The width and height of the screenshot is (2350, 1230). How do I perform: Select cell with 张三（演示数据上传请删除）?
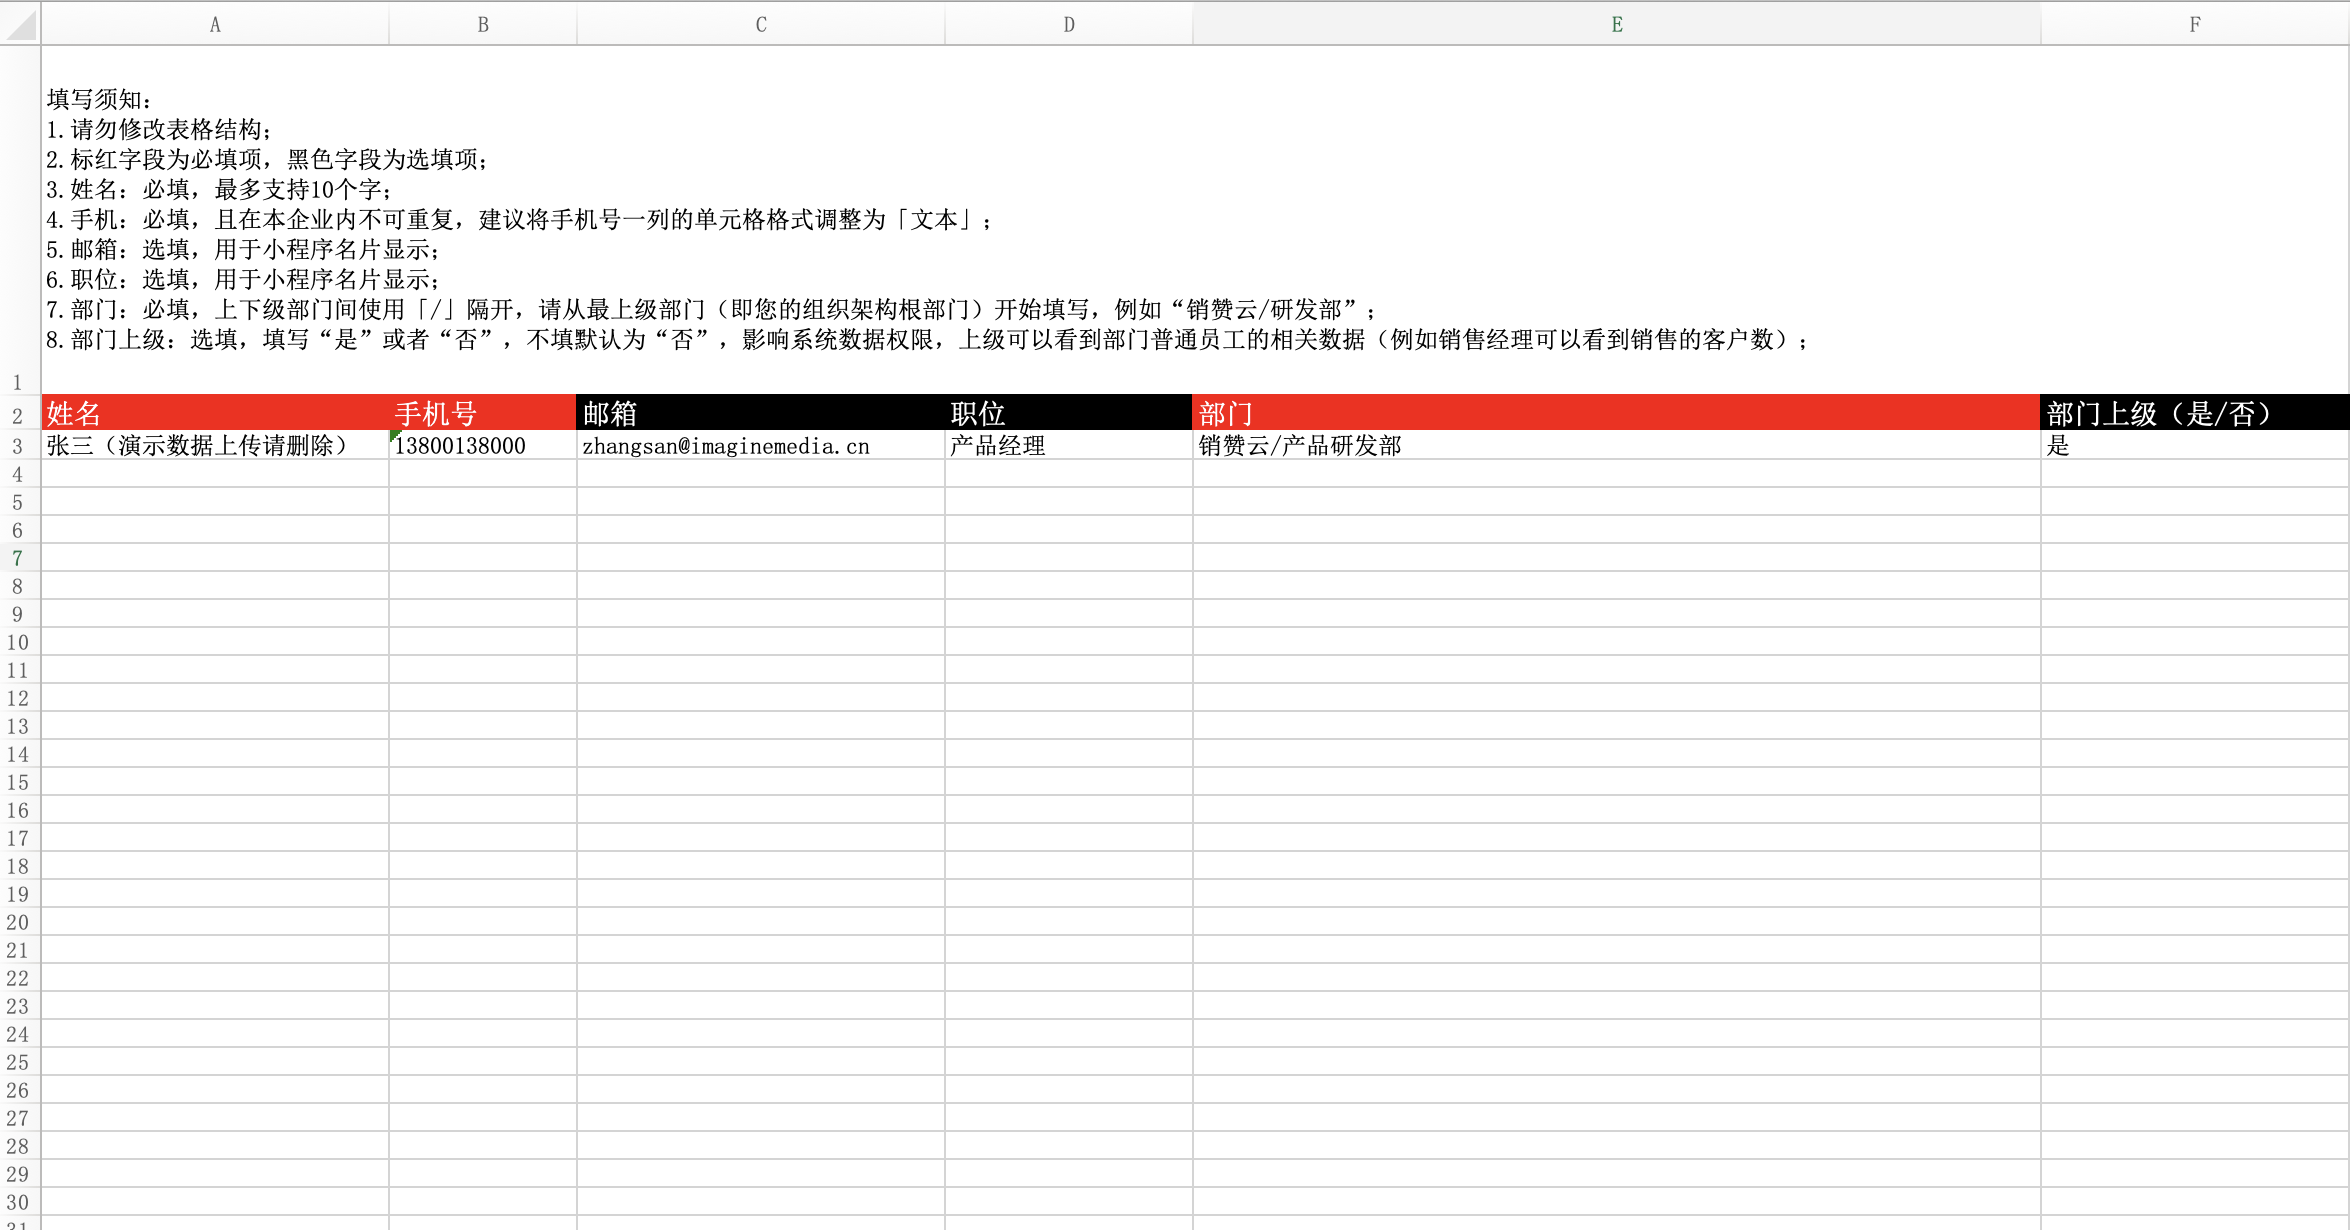(215, 445)
